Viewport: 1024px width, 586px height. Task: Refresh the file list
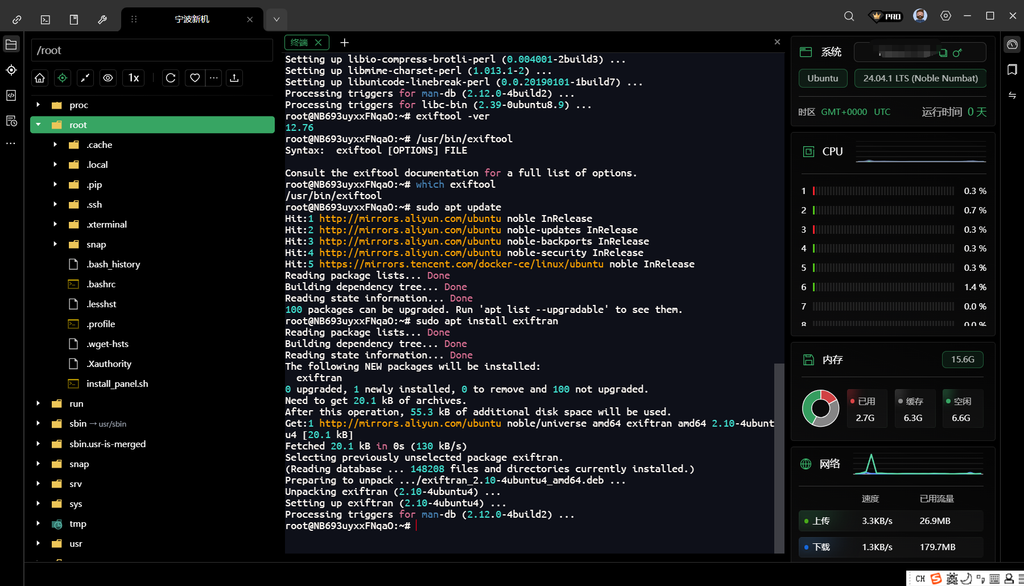170,78
